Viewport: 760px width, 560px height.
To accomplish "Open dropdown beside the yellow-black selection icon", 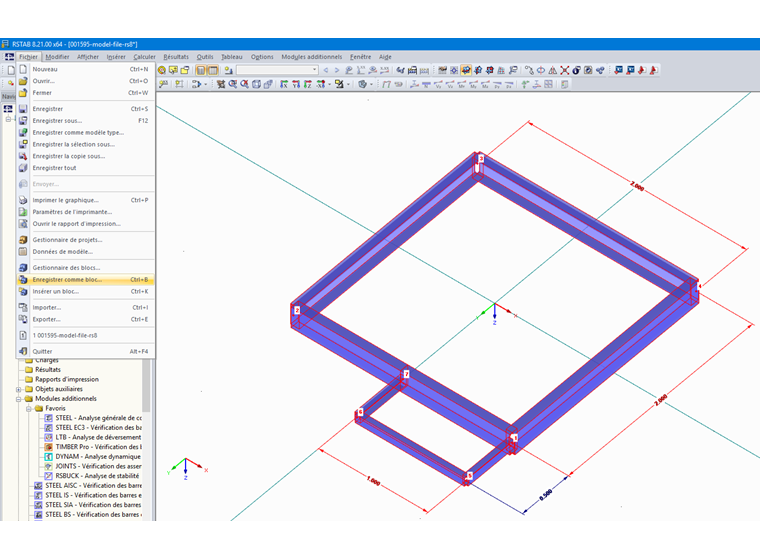I will (348, 84).
